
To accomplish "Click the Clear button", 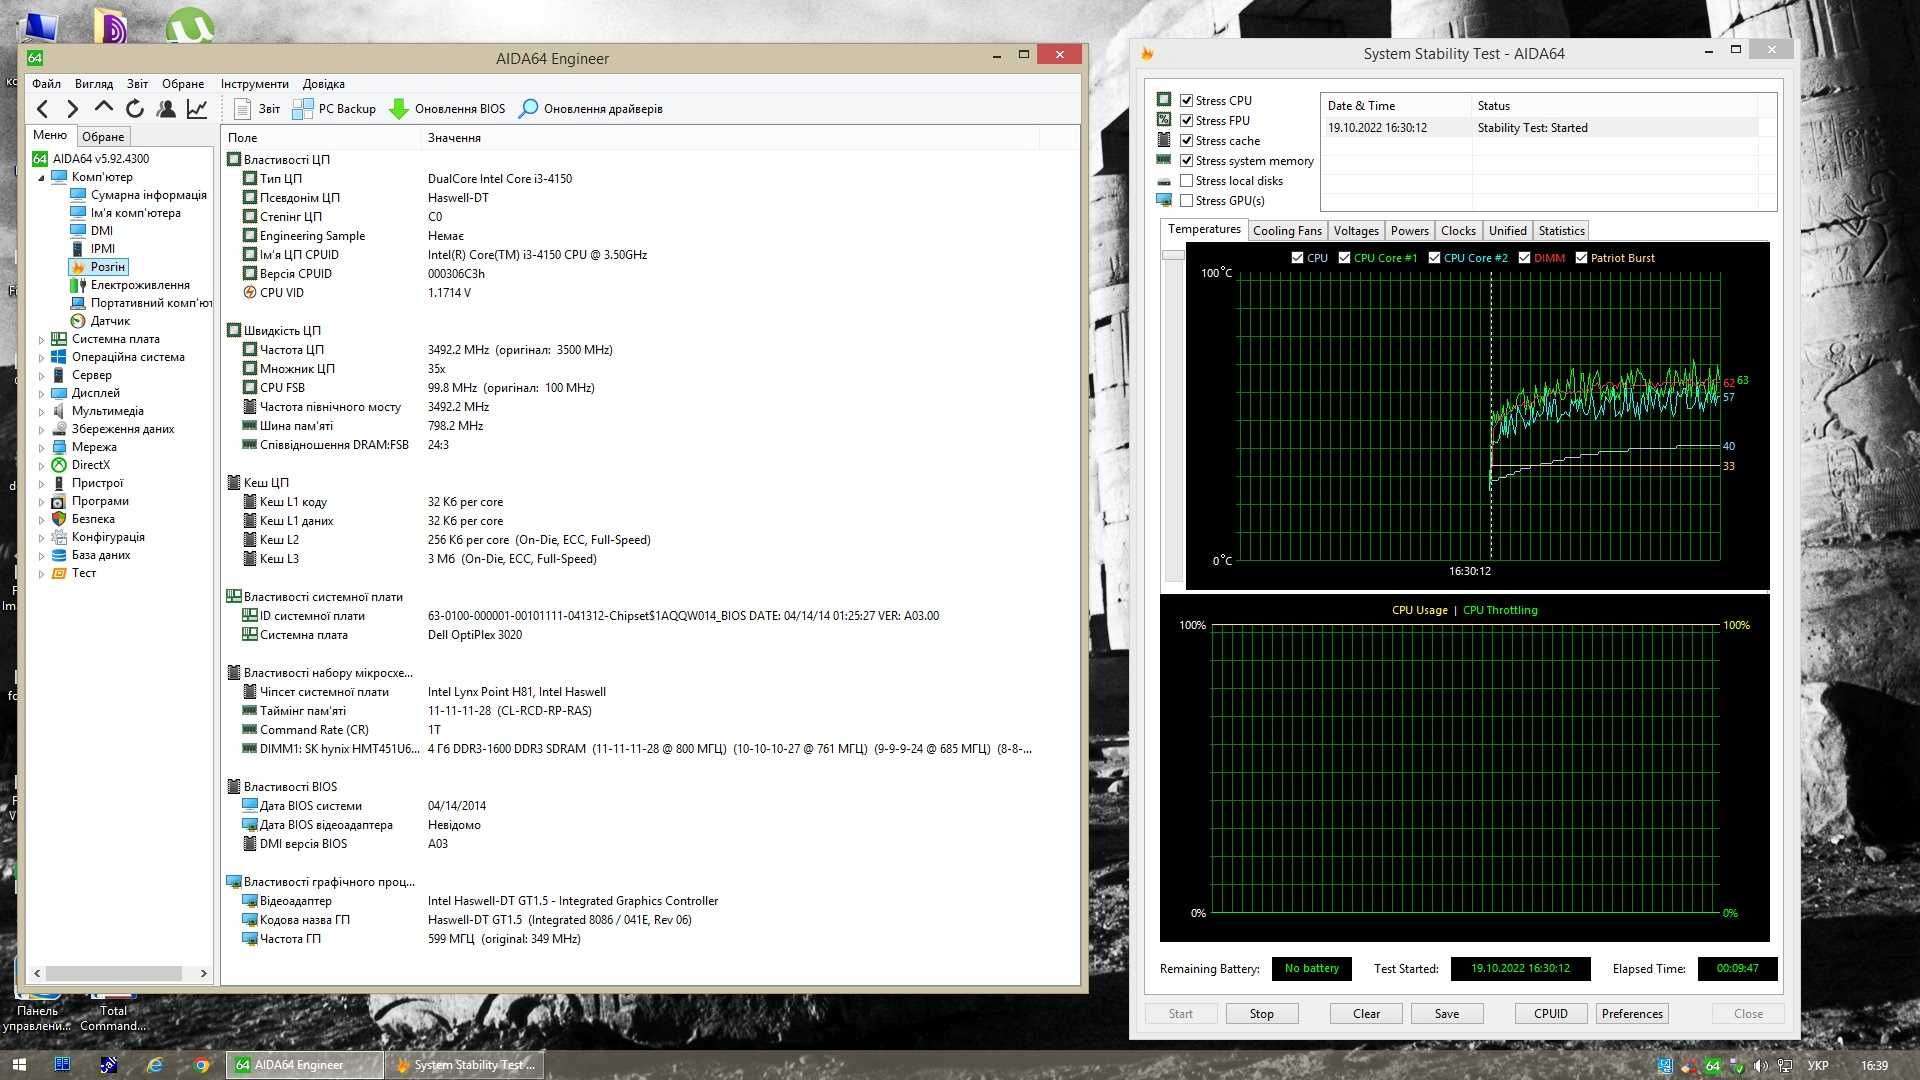I will pyautogui.click(x=1366, y=1014).
